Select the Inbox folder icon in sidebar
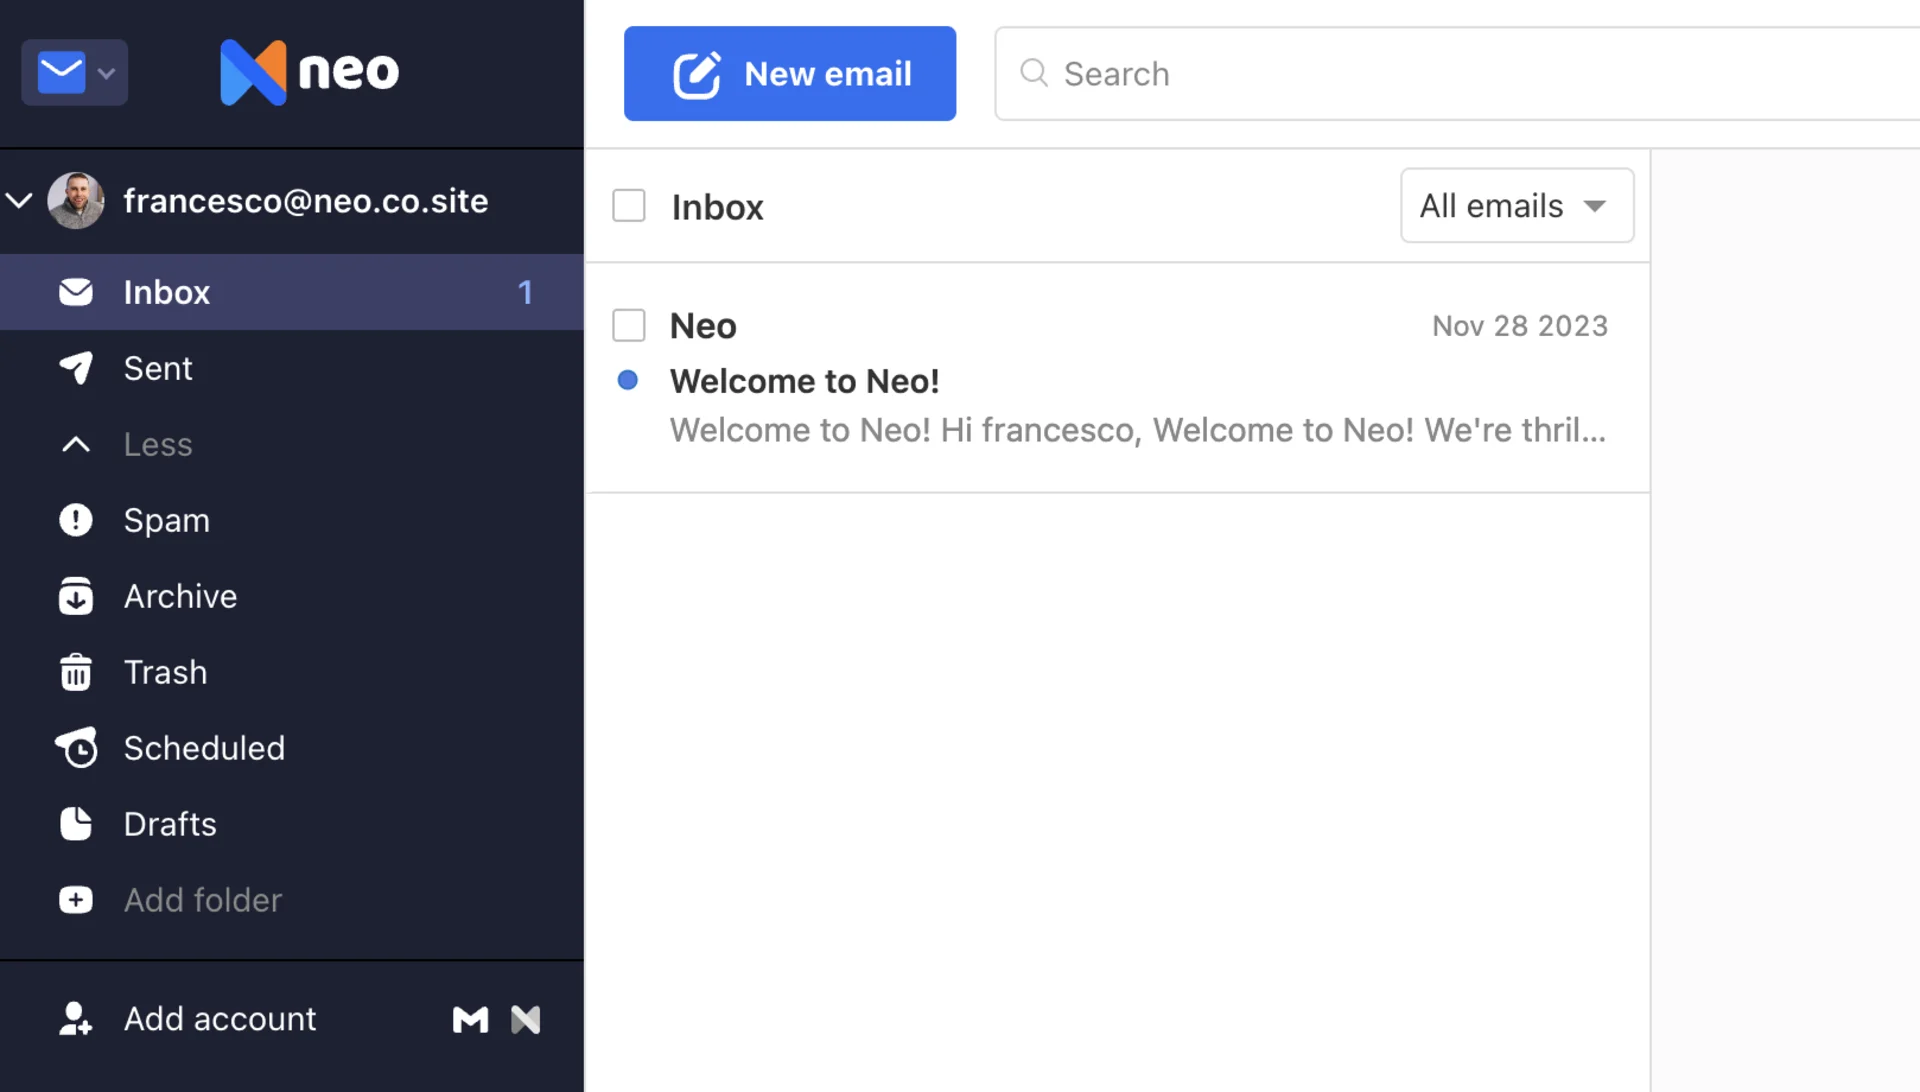The image size is (1920, 1092). pos(76,291)
